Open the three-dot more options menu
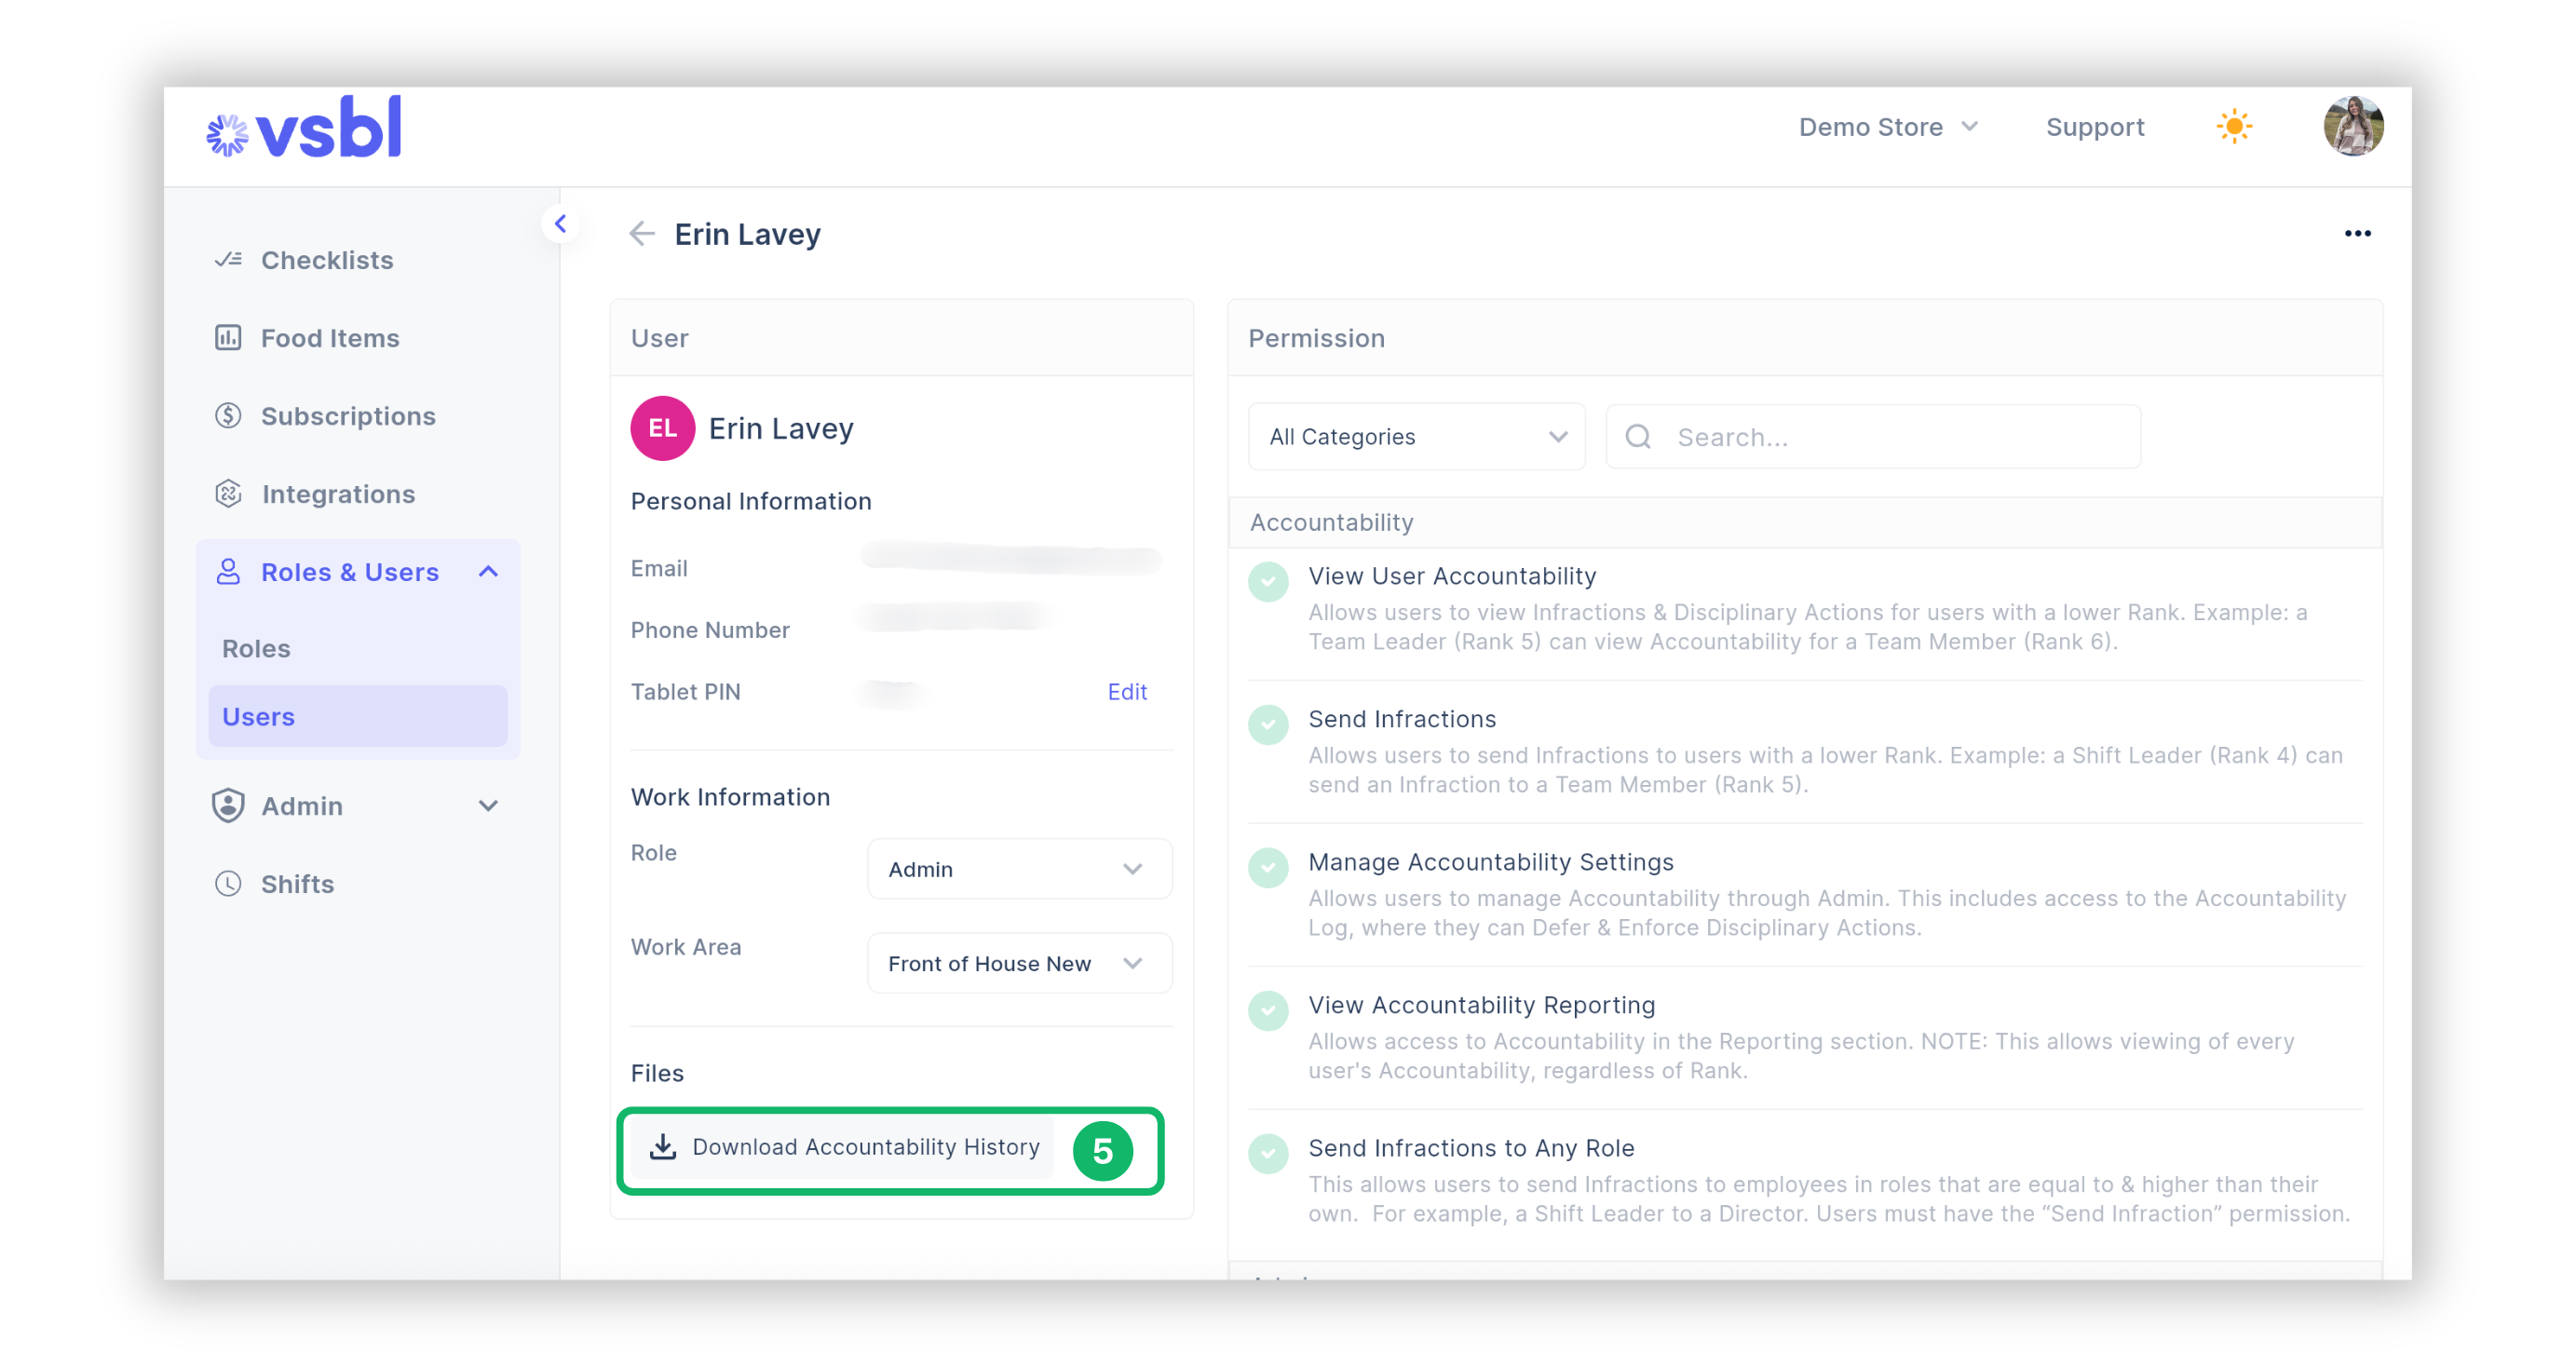Image resolution: width=2576 pixels, height=1367 pixels. (x=2357, y=234)
